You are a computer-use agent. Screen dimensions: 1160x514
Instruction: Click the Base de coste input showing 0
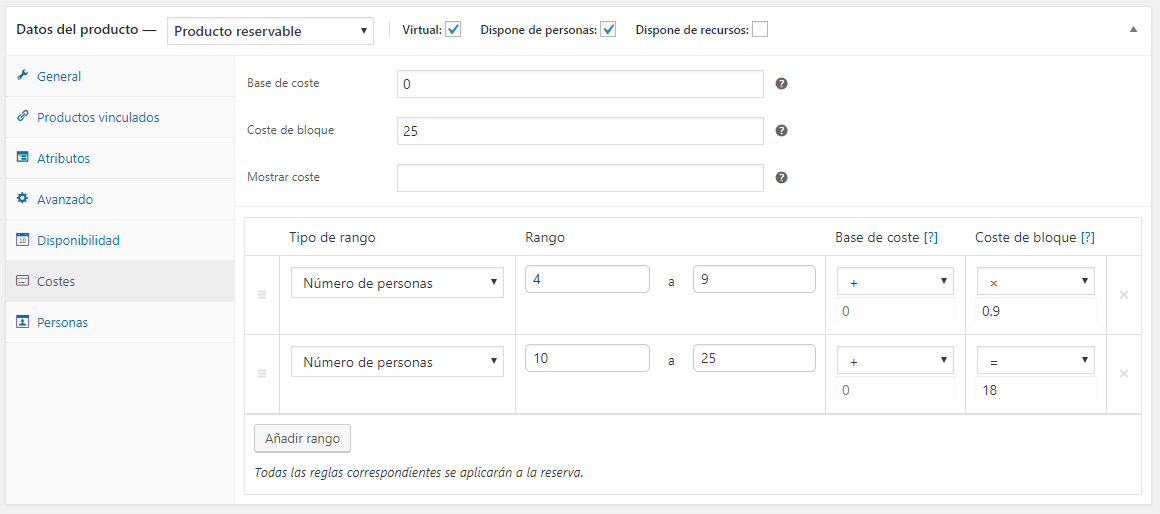click(x=580, y=84)
